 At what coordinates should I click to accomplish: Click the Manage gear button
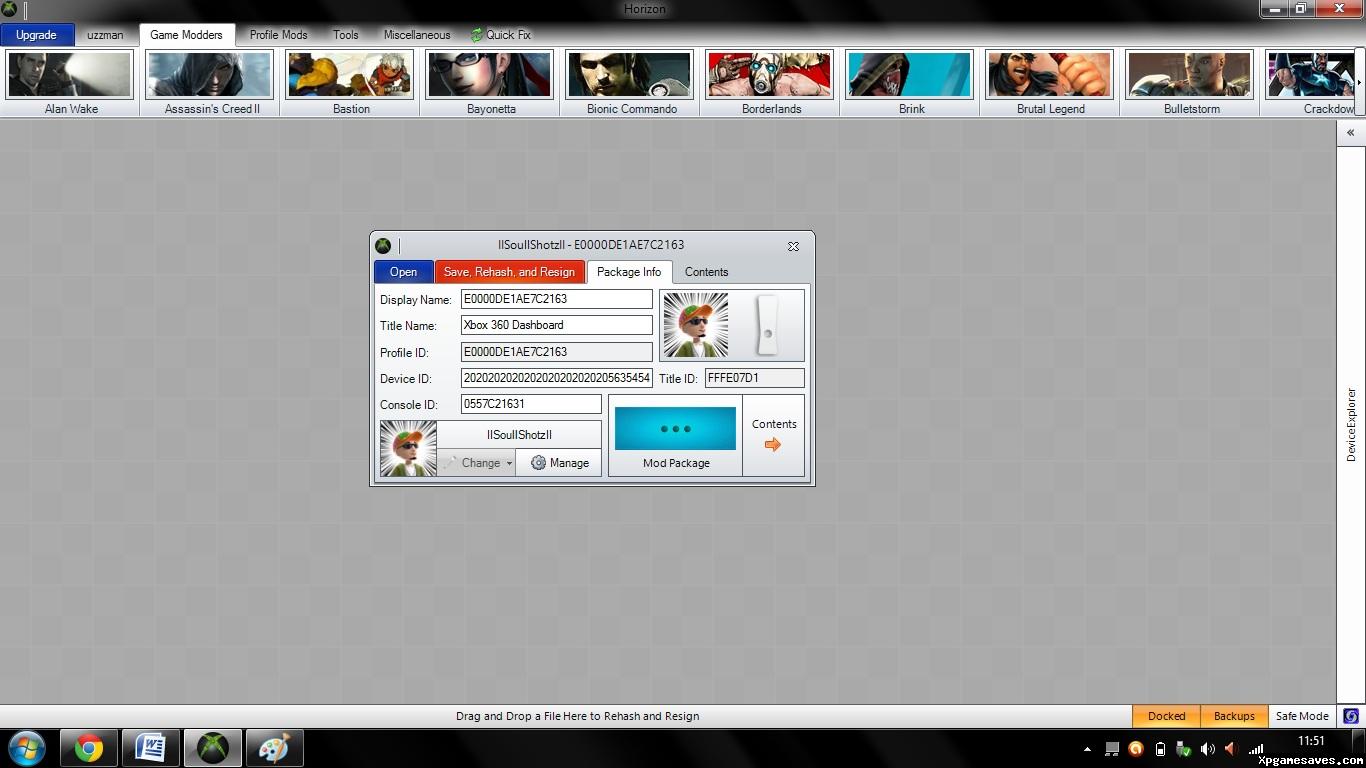pos(559,463)
